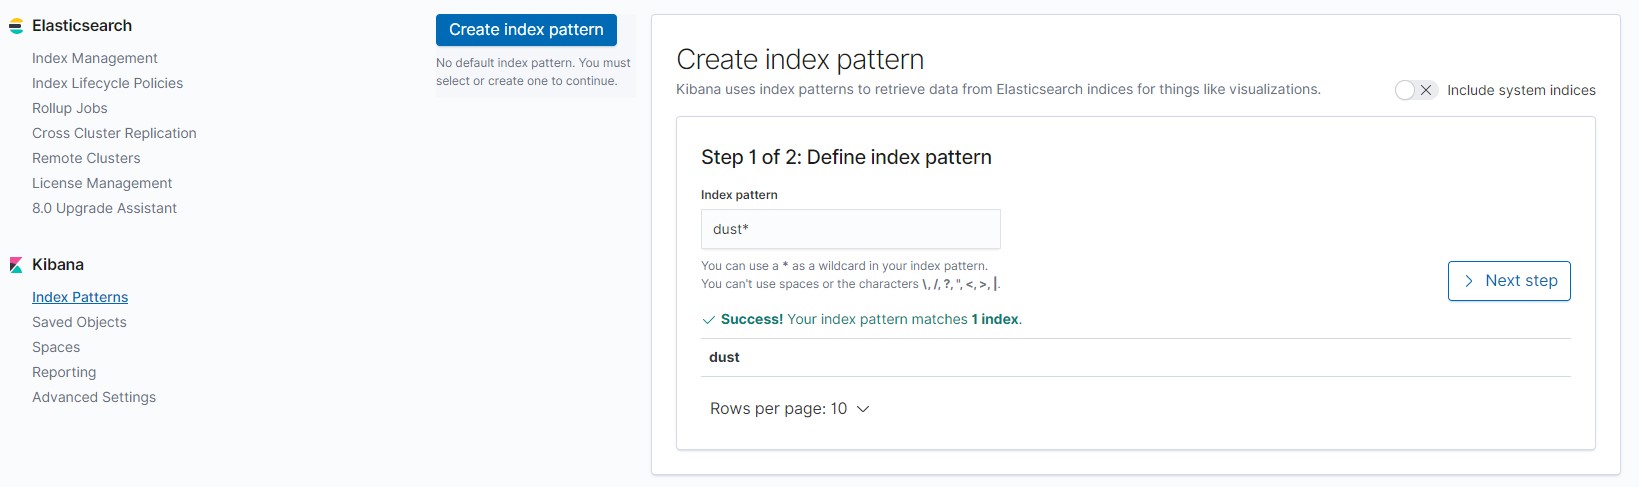This screenshot has width=1639, height=487.
Task: Click the Create index pattern button
Action: (x=526, y=30)
